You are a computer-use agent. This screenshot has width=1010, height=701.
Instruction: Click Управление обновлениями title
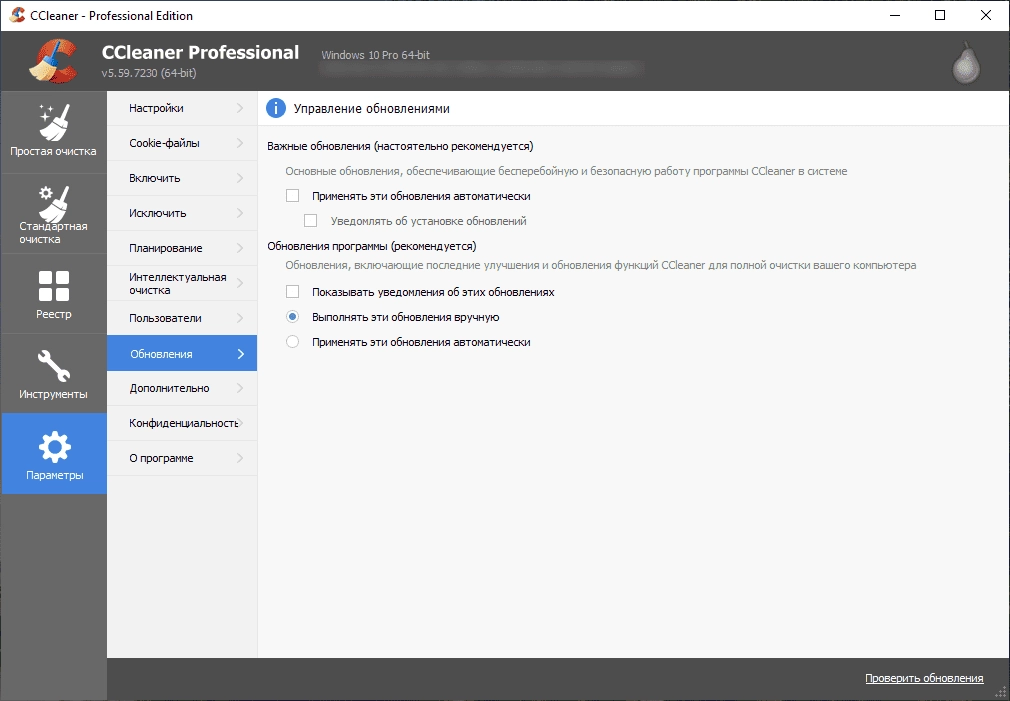pyautogui.click(x=372, y=108)
